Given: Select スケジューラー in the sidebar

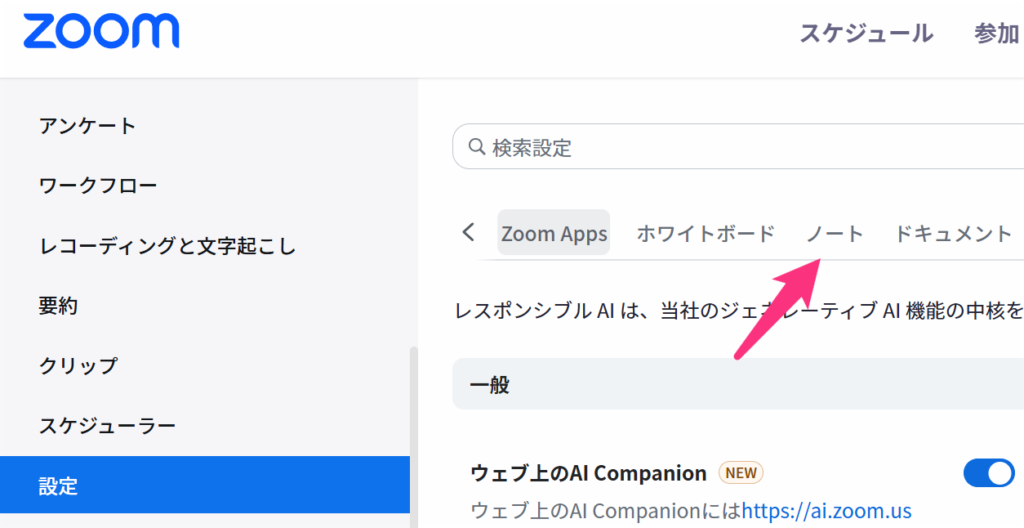Looking at the screenshot, I should pos(107,426).
